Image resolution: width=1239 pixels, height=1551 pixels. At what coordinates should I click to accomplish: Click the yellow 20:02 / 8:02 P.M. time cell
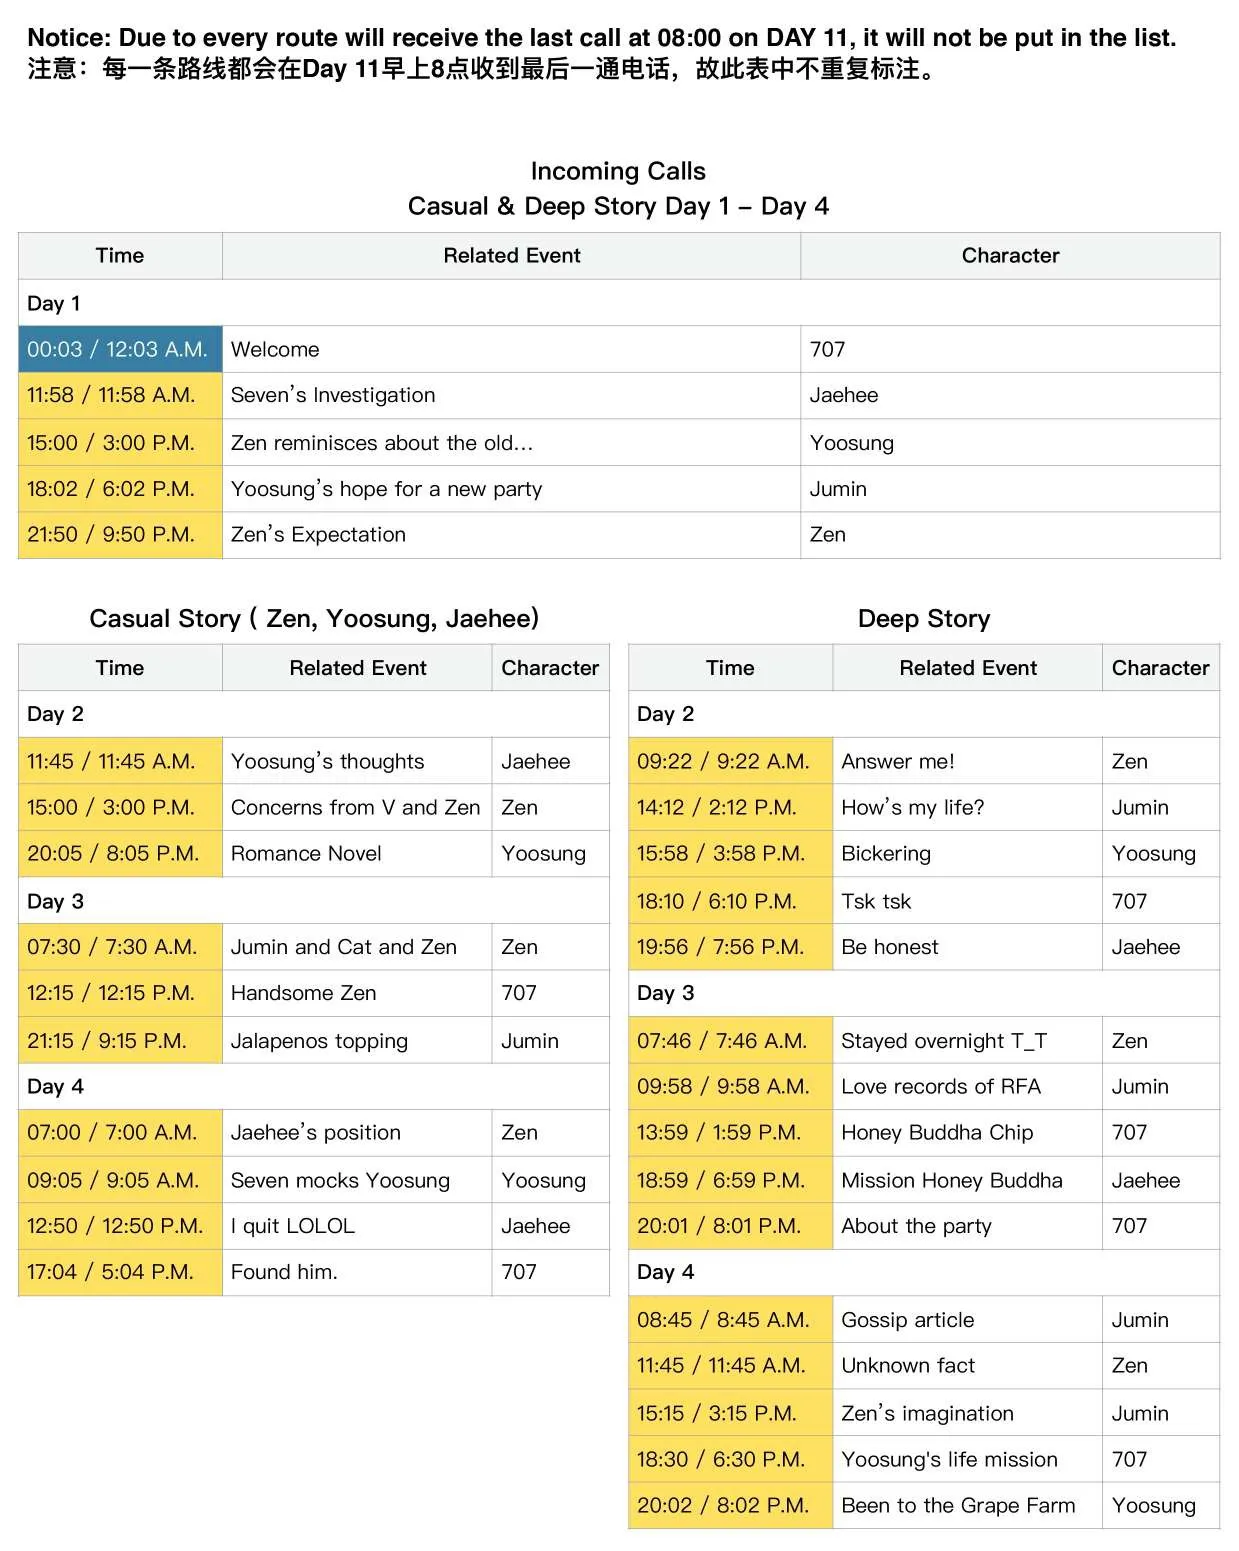(x=730, y=1505)
